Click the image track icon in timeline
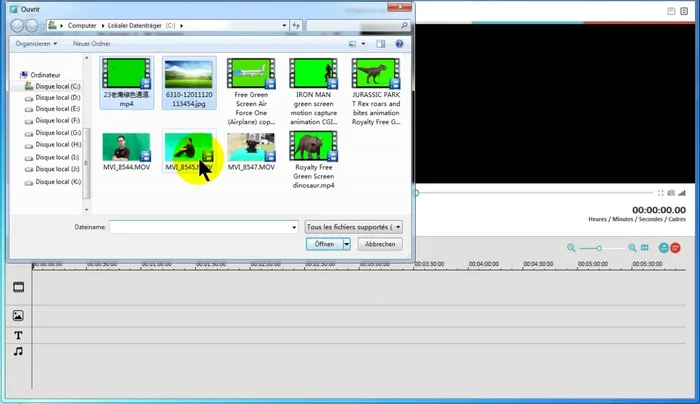This screenshot has width=700, height=404. 18,316
